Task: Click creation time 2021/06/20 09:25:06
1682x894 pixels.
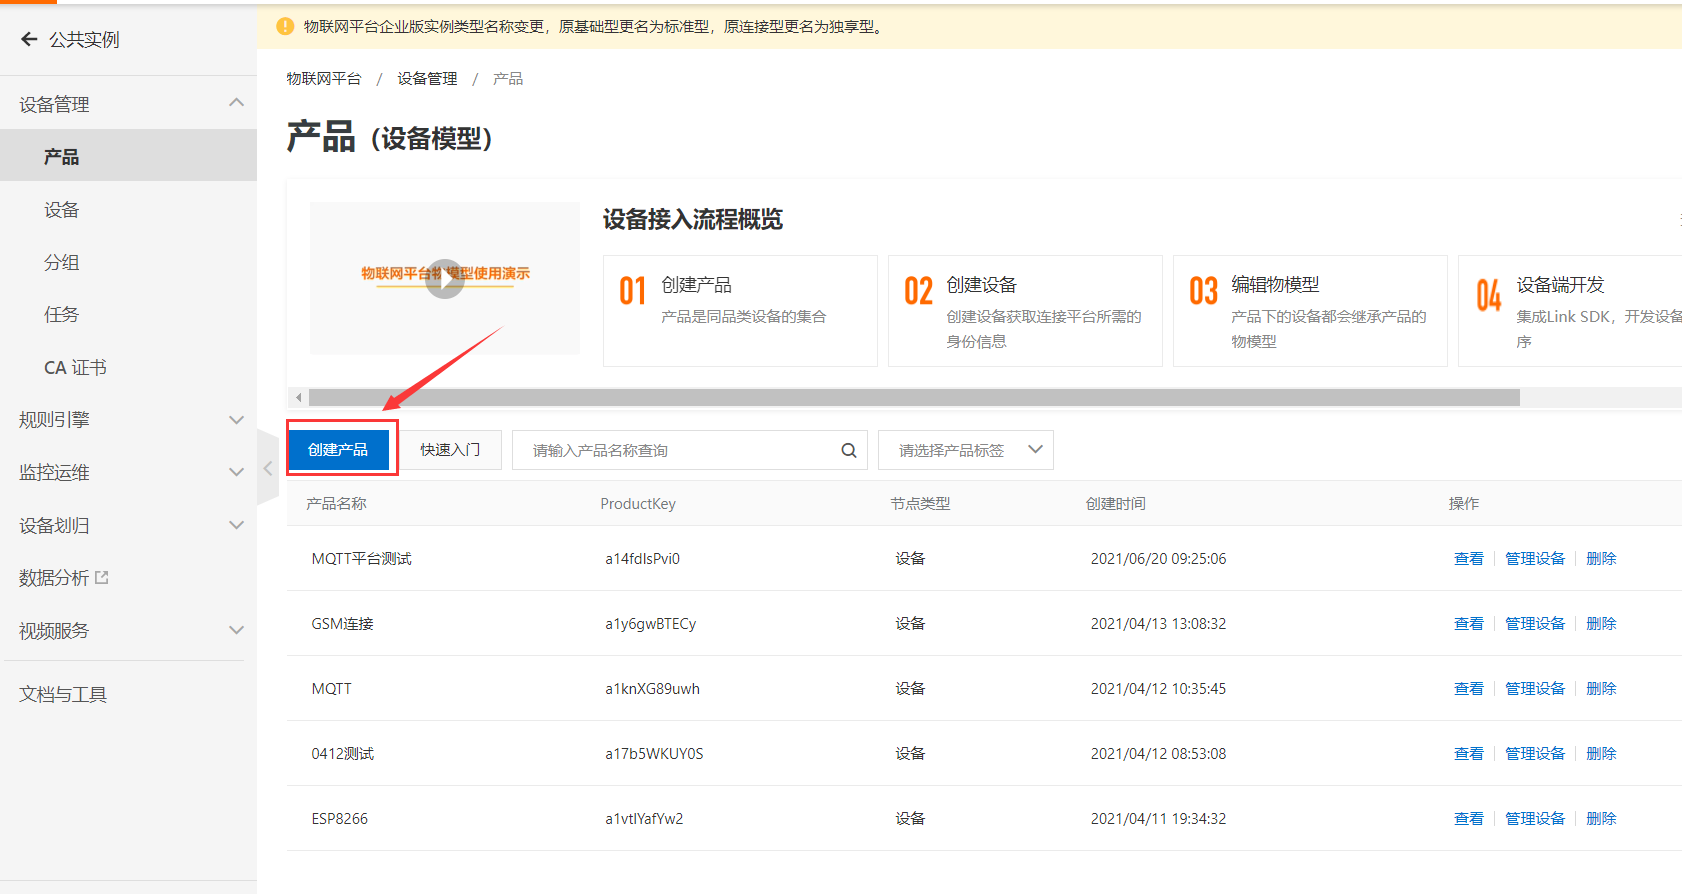Action: point(1158,558)
